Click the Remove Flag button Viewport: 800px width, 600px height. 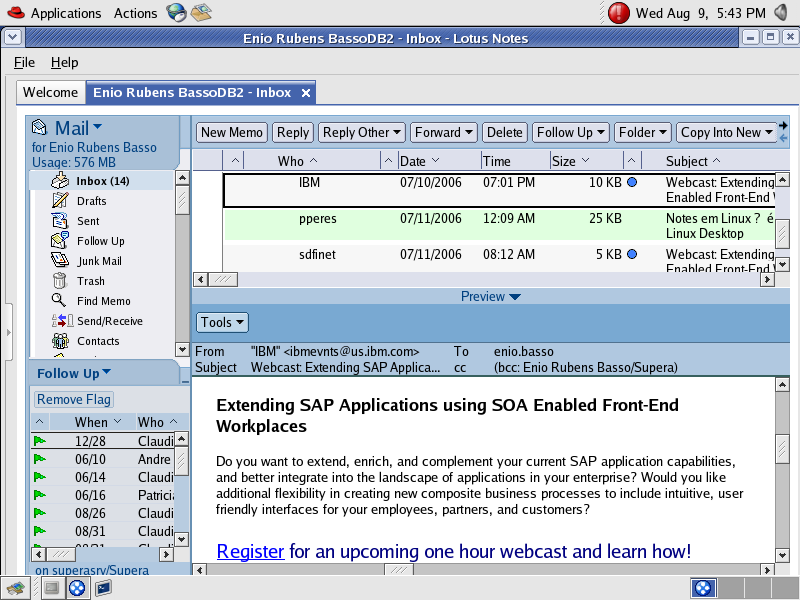pyautogui.click(x=74, y=399)
